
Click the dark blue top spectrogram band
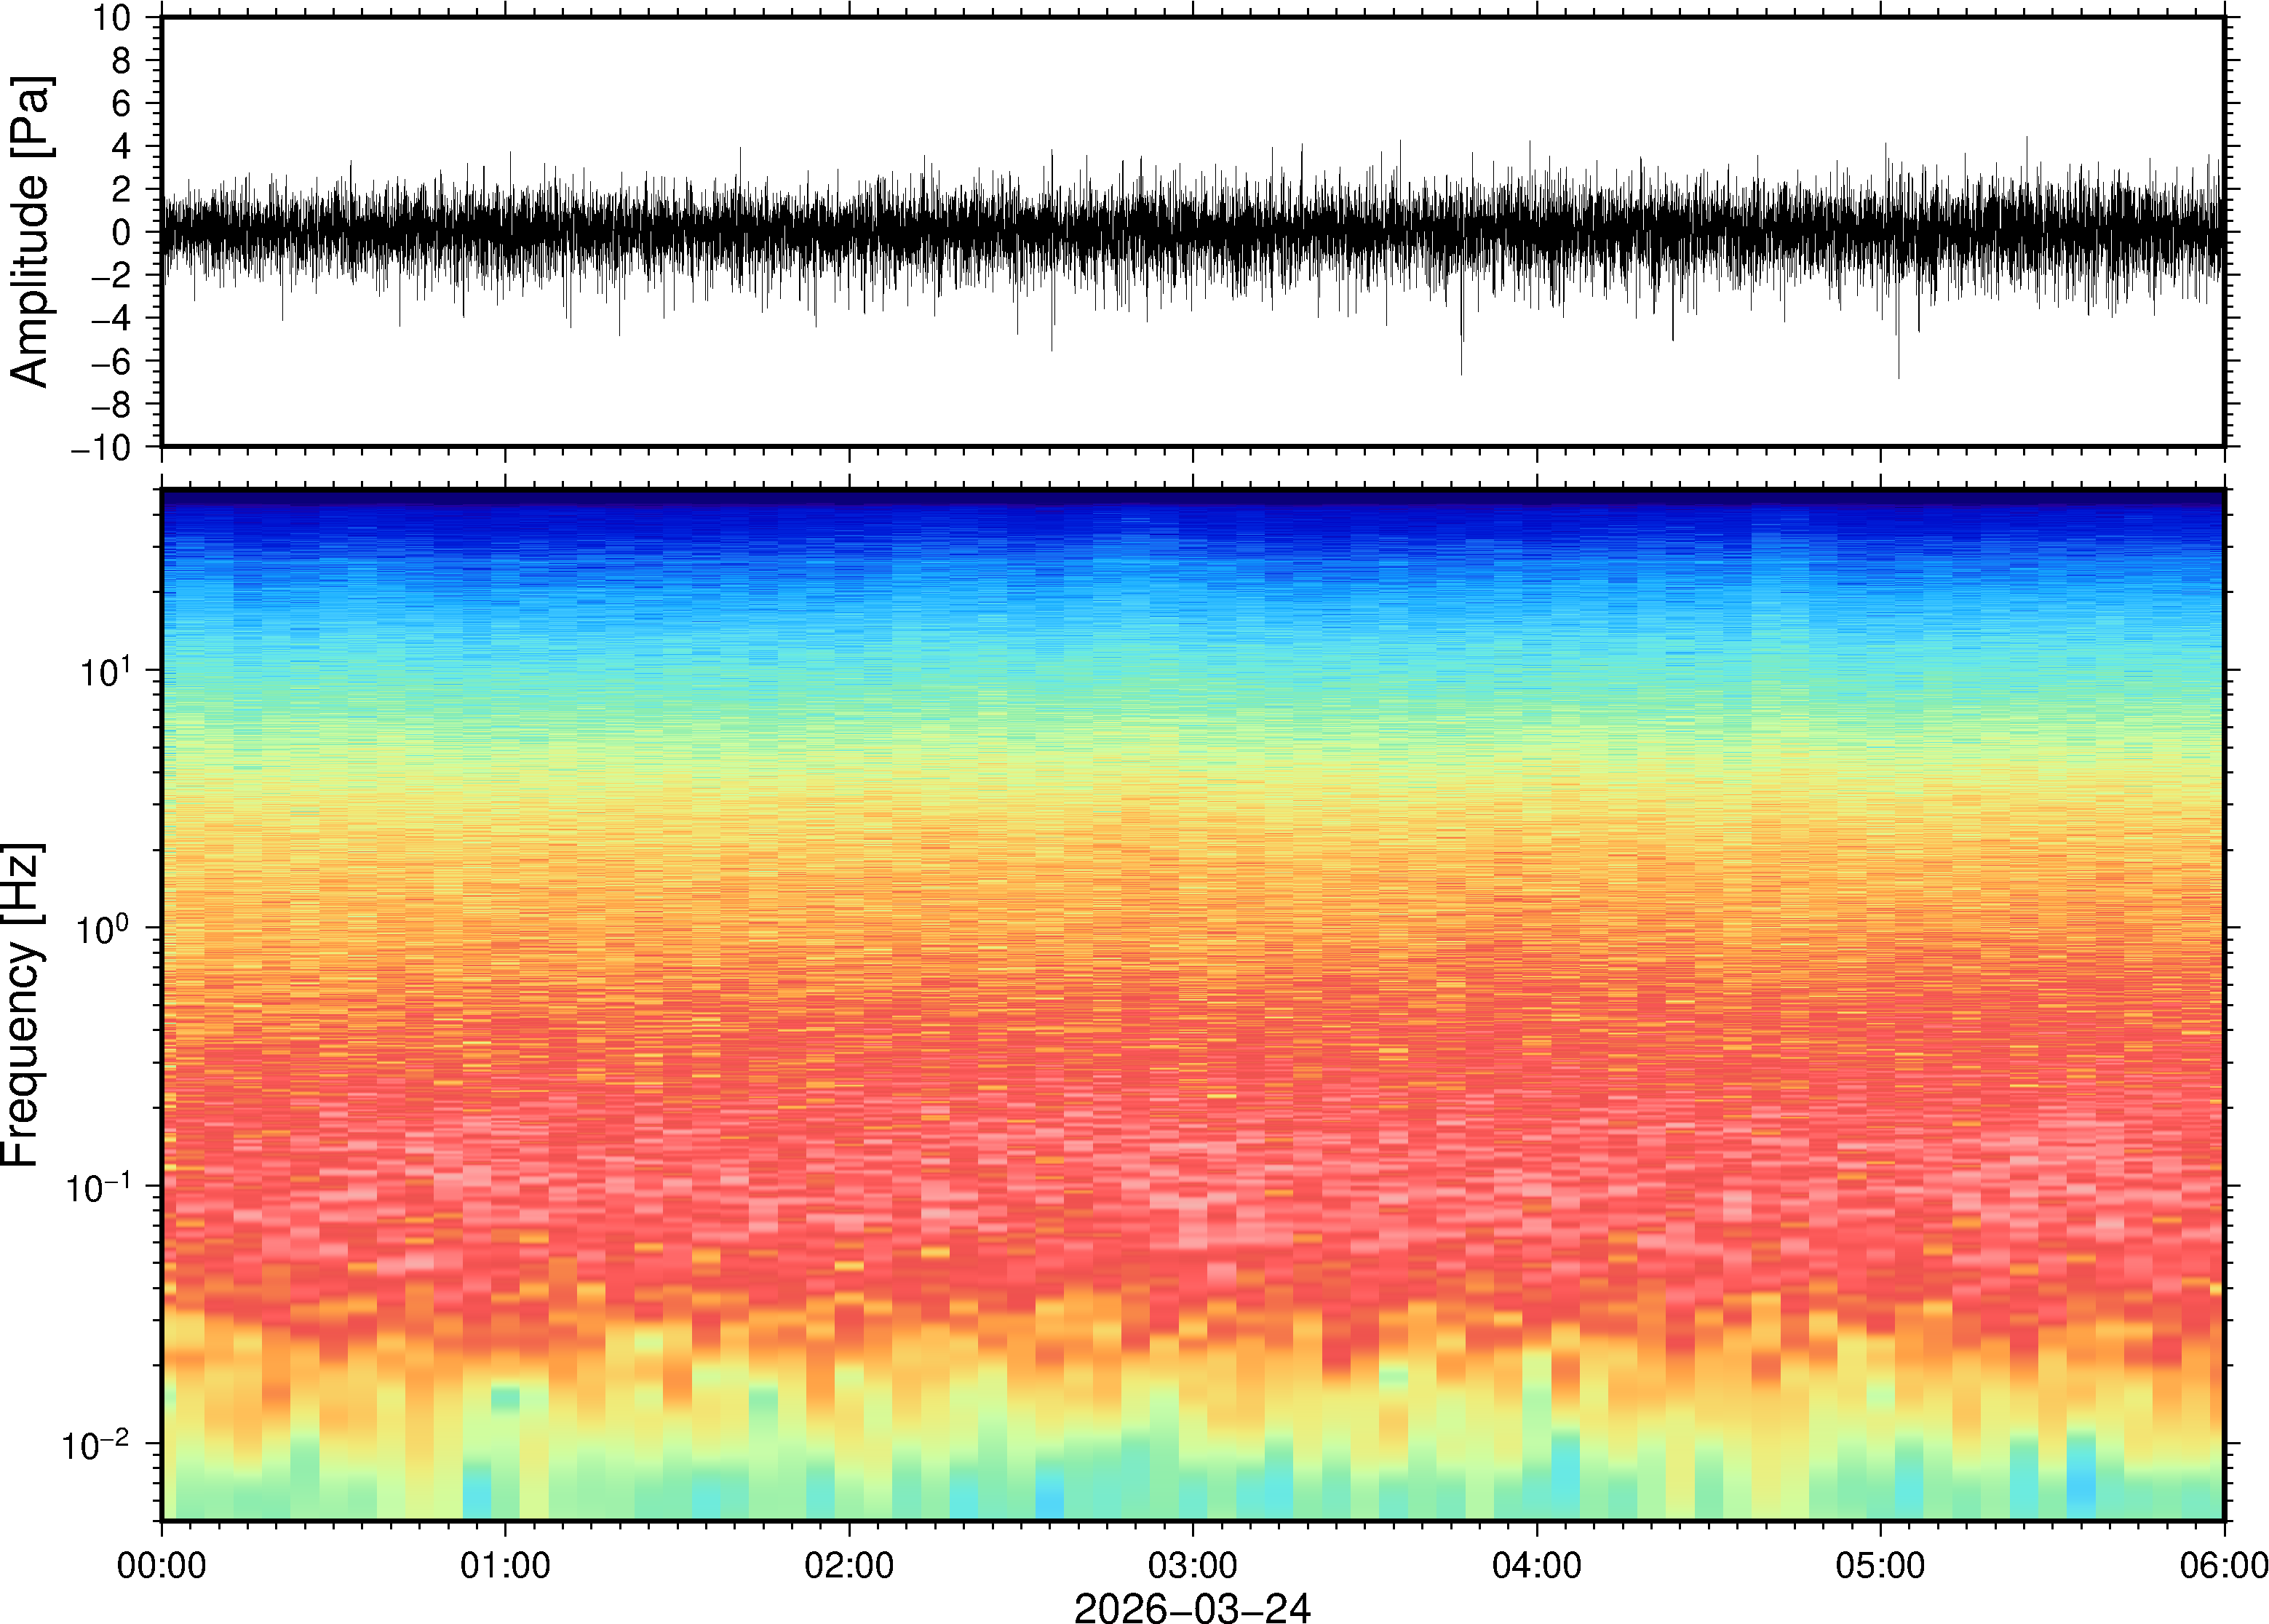pos(1192,499)
